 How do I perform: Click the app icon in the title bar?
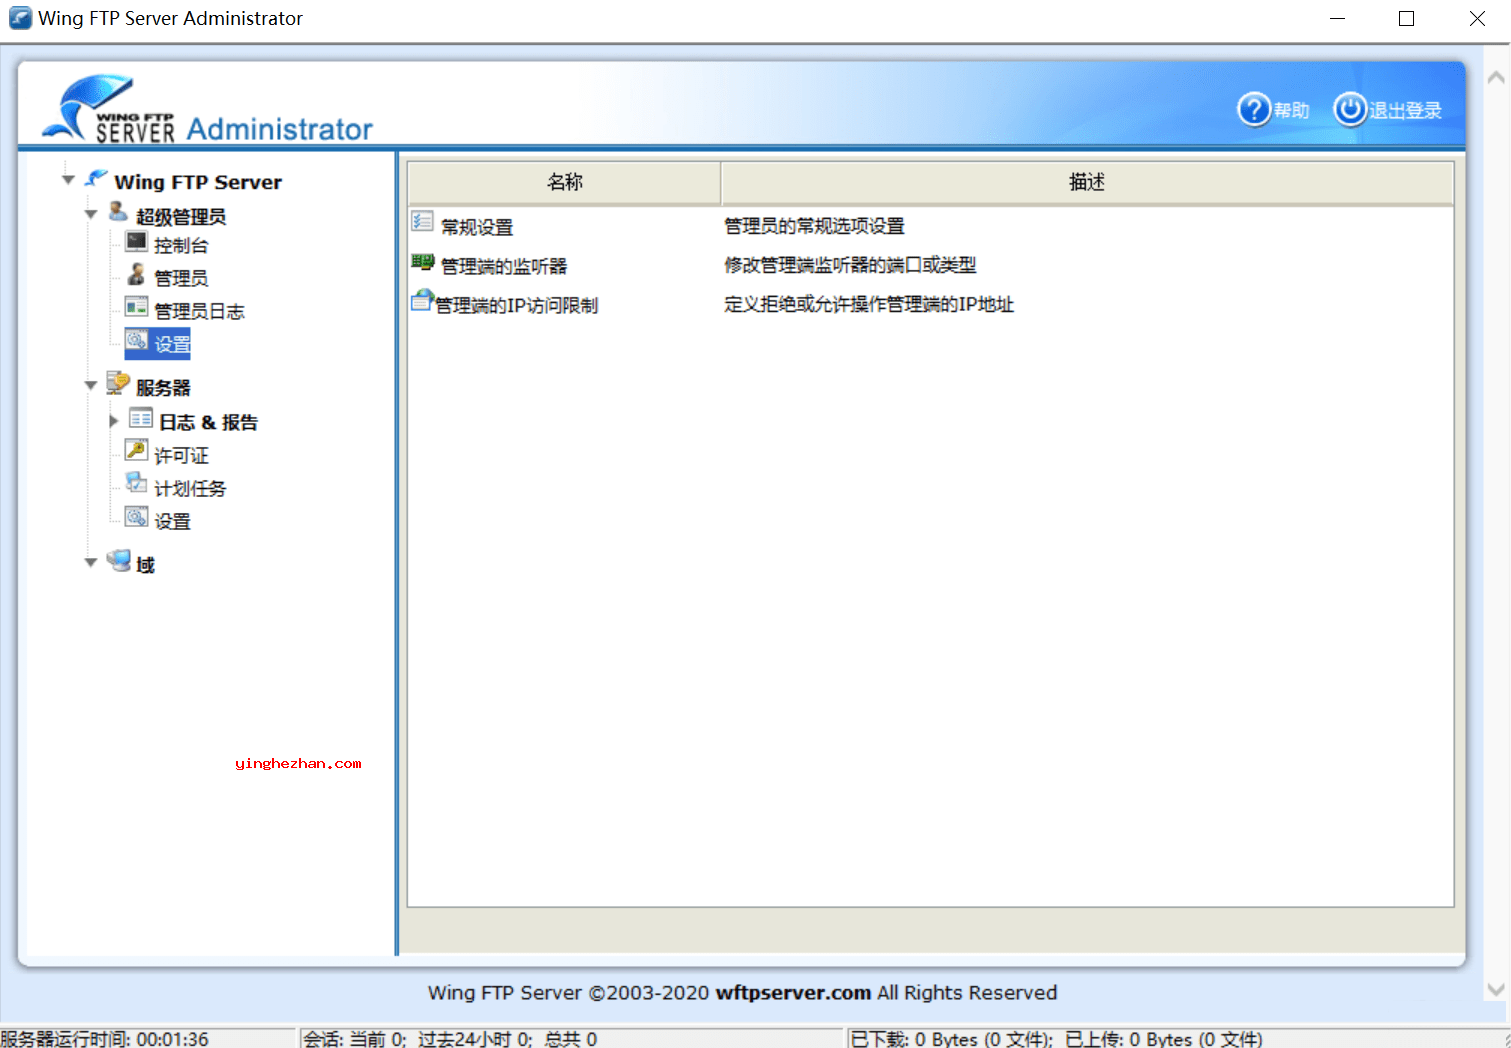pyautogui.click(x=20, y=18)
